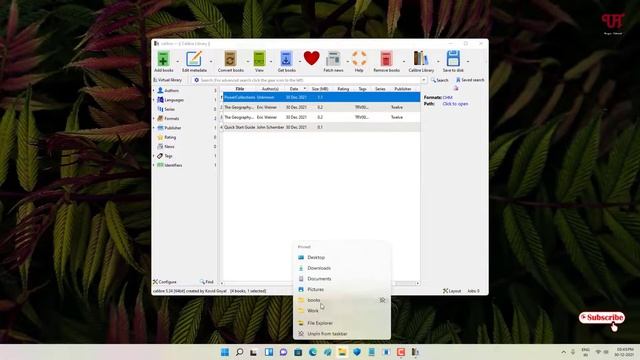
Task: Click the Find button in tag browser
Action: click(x=207, y=282)
